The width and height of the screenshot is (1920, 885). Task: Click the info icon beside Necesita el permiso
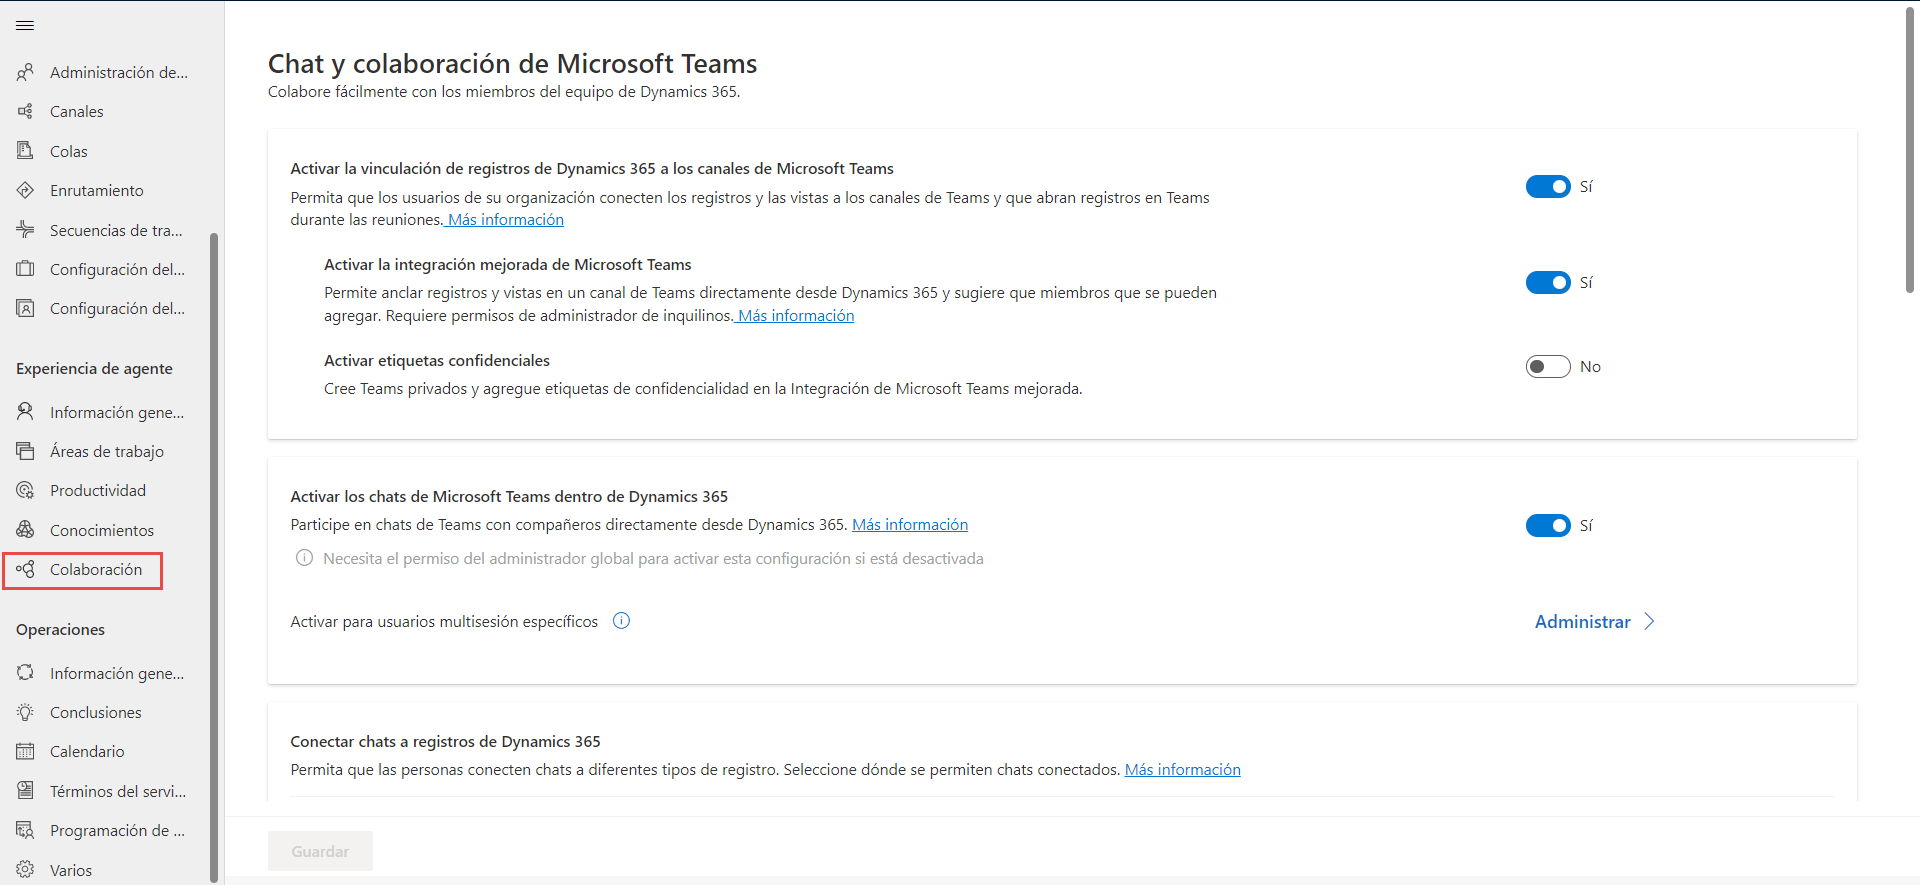[x=304, y=558]
